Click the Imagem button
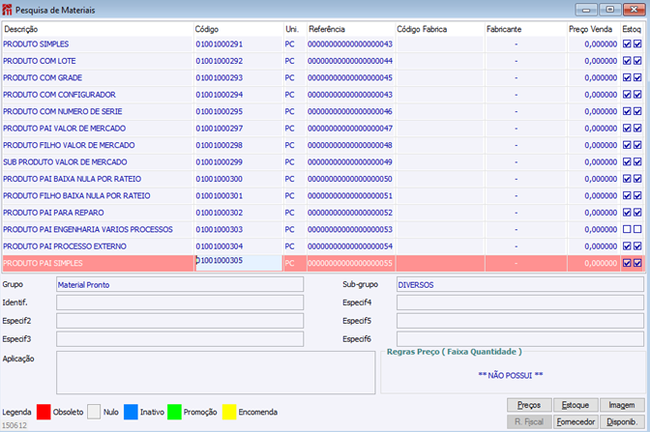This screenshot has width=650, height=432. pyautogui.click(x=621, y=405)
